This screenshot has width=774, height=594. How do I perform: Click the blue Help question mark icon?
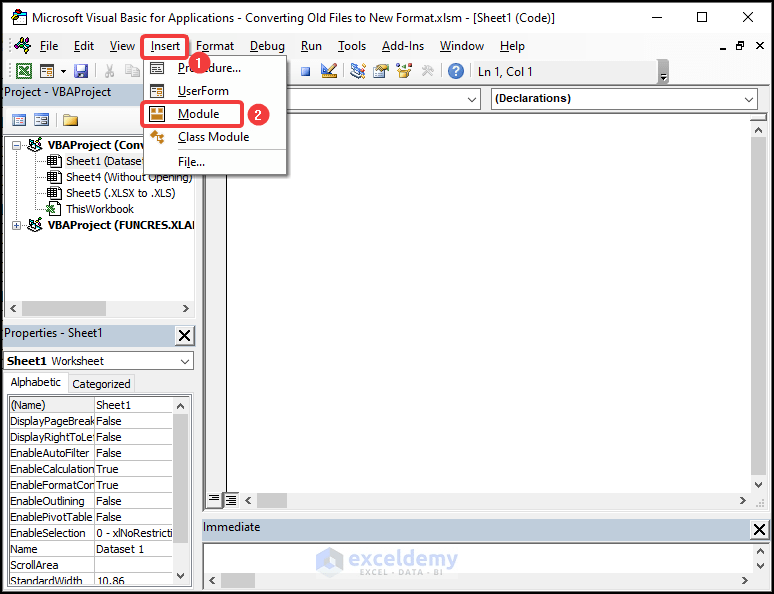pos(456,72)
